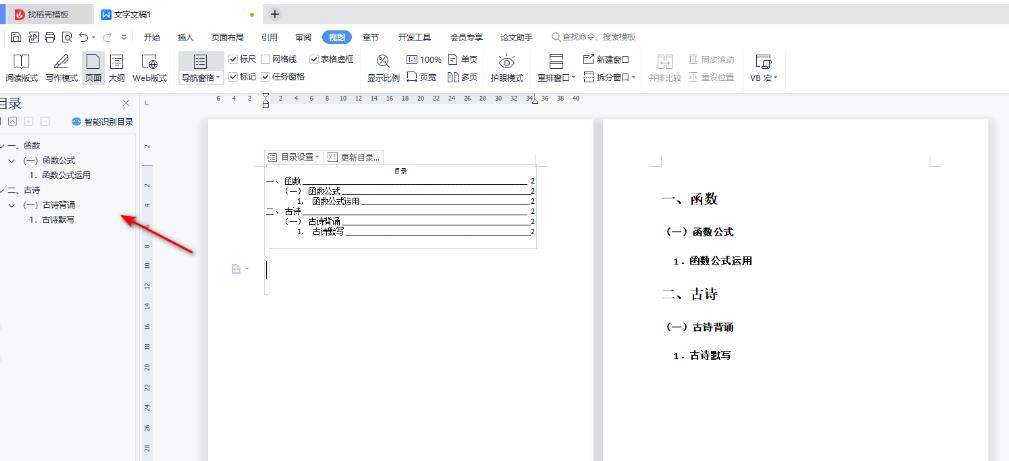Switch to 大纲 outline view

[x=116, y=68]
